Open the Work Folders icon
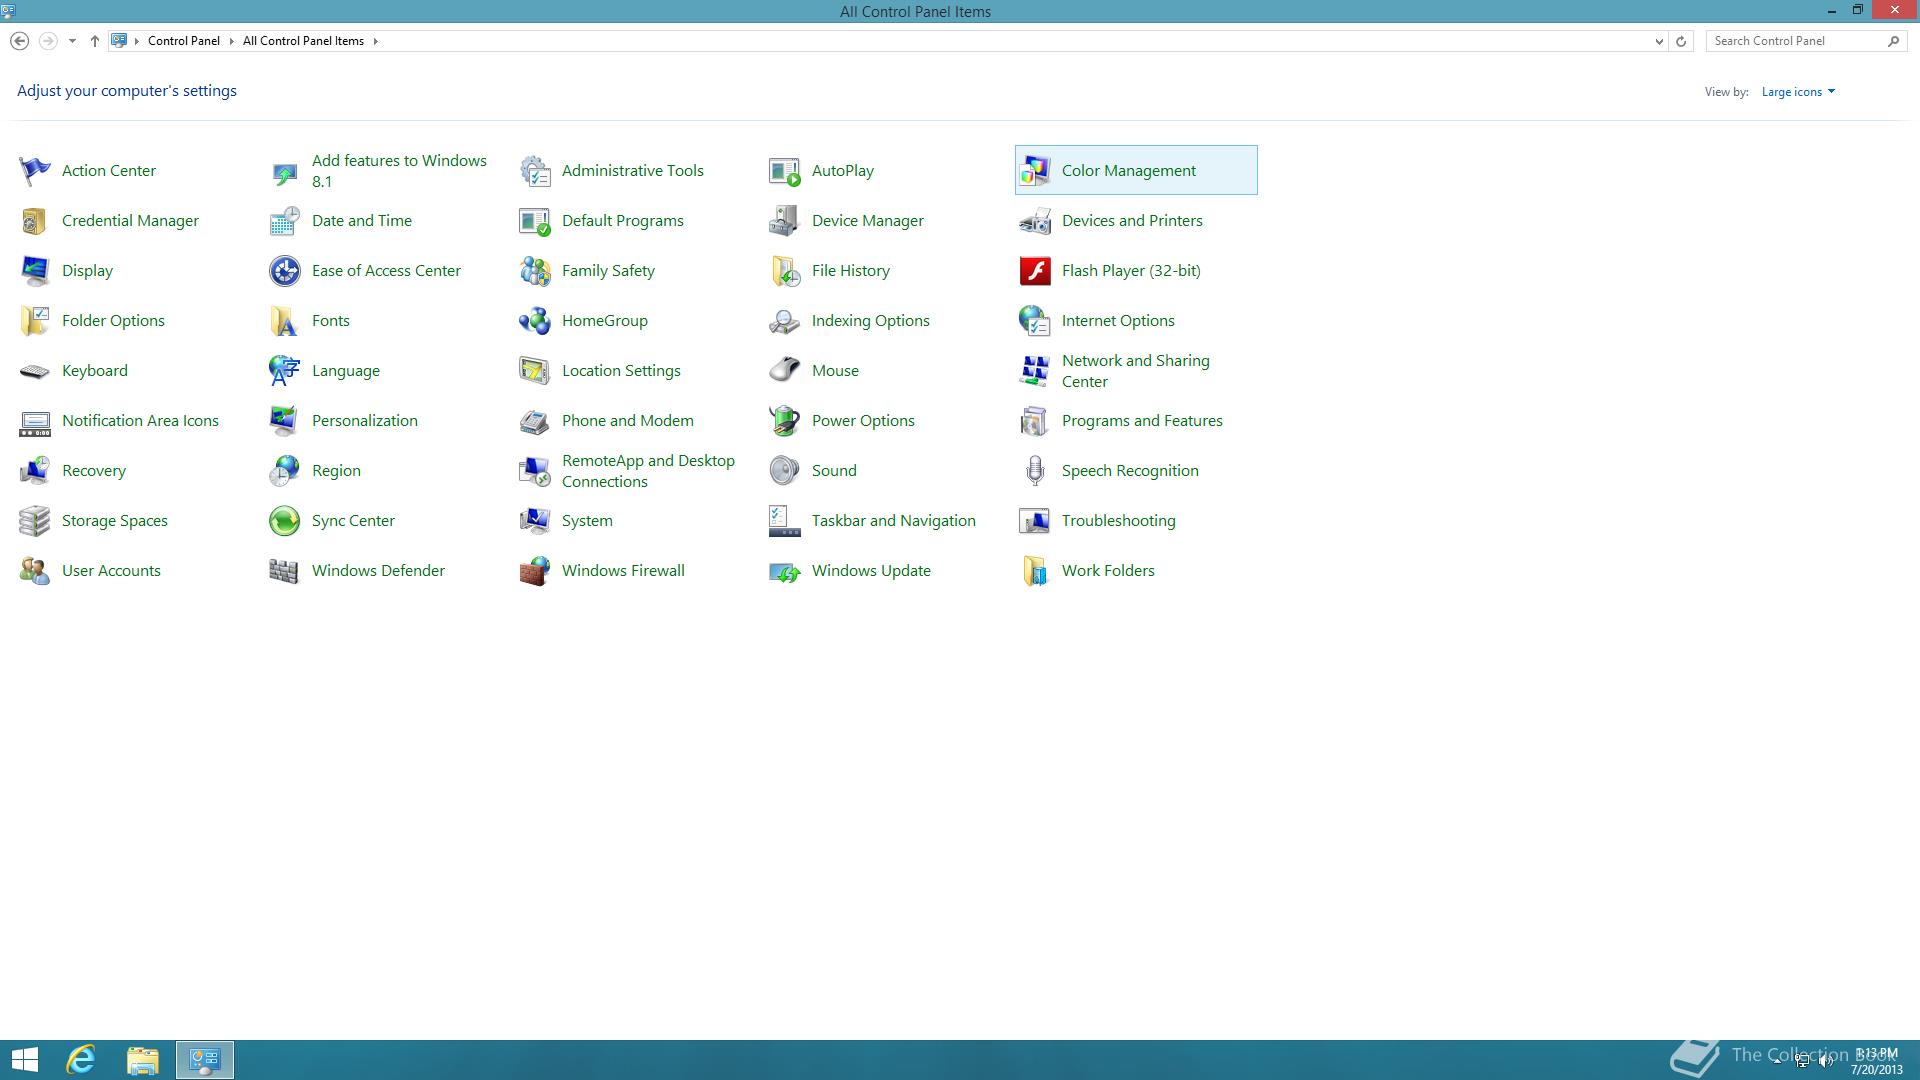Viewport: 1920px width, 1080px height. click(x=1035, y=571)
